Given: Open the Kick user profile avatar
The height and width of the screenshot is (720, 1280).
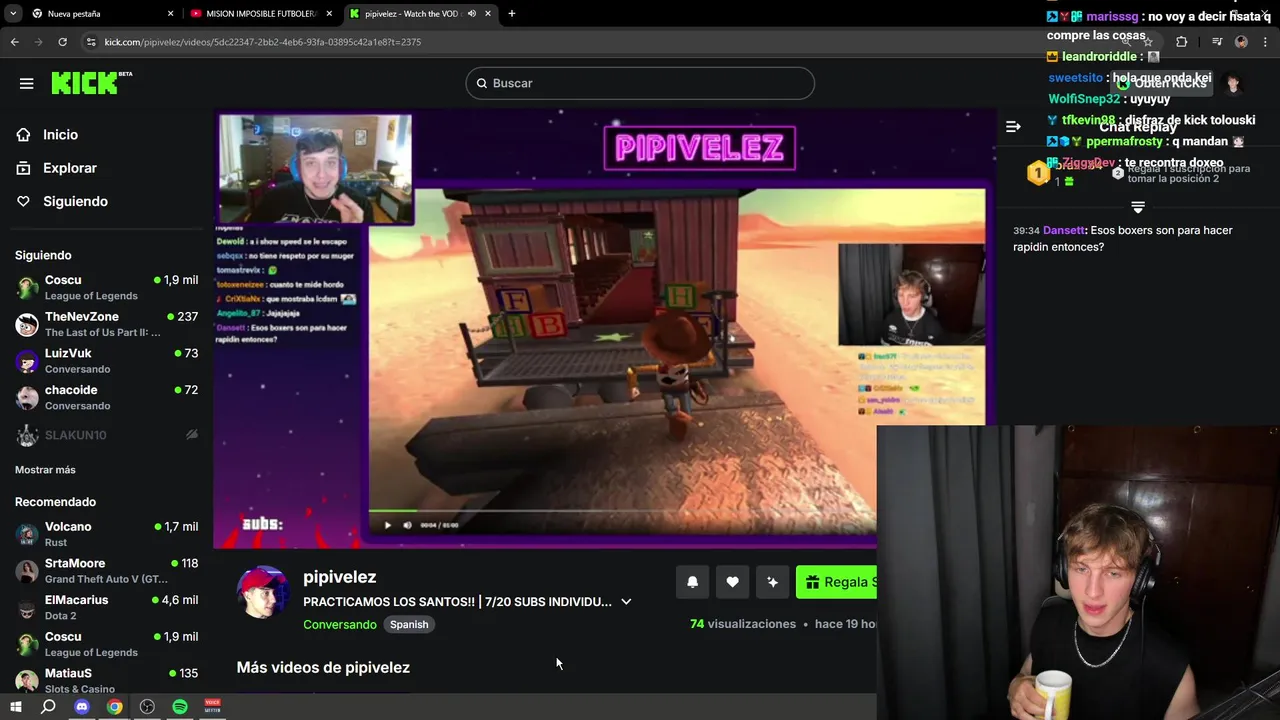Looking at the screenshot, I should point(1233,84).
